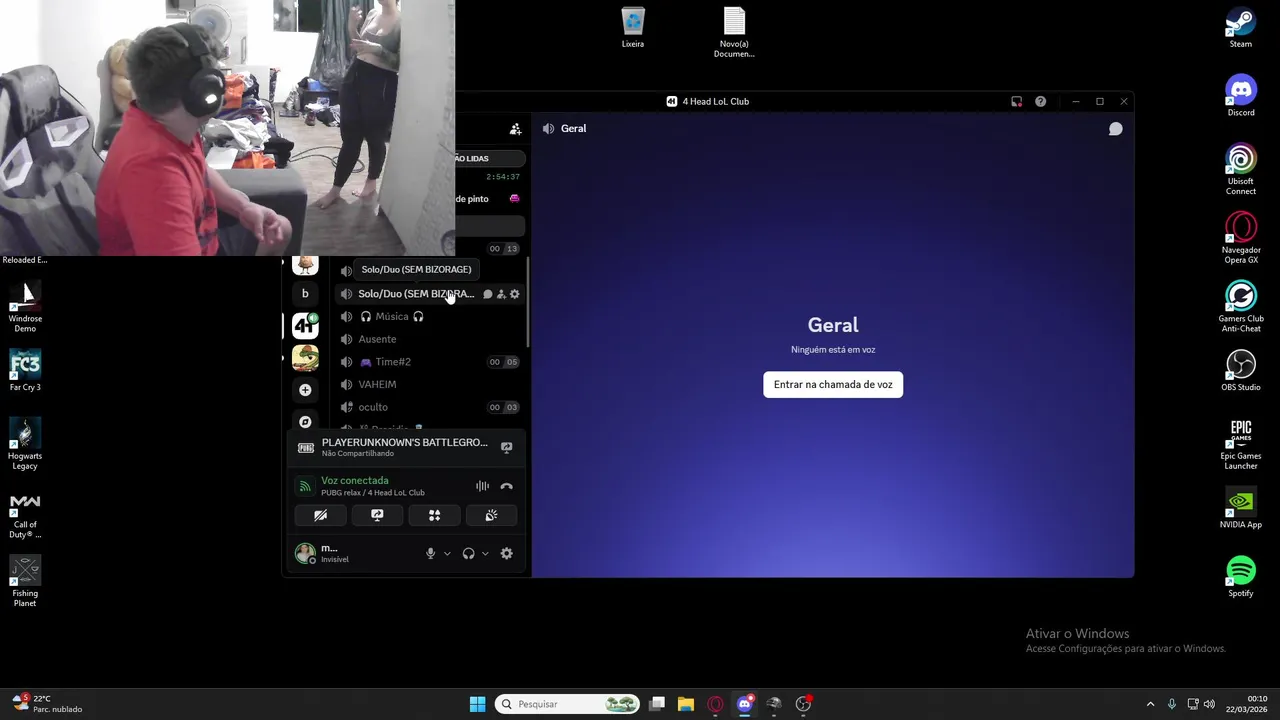Open Discover servers compass icon

[305, 422]
